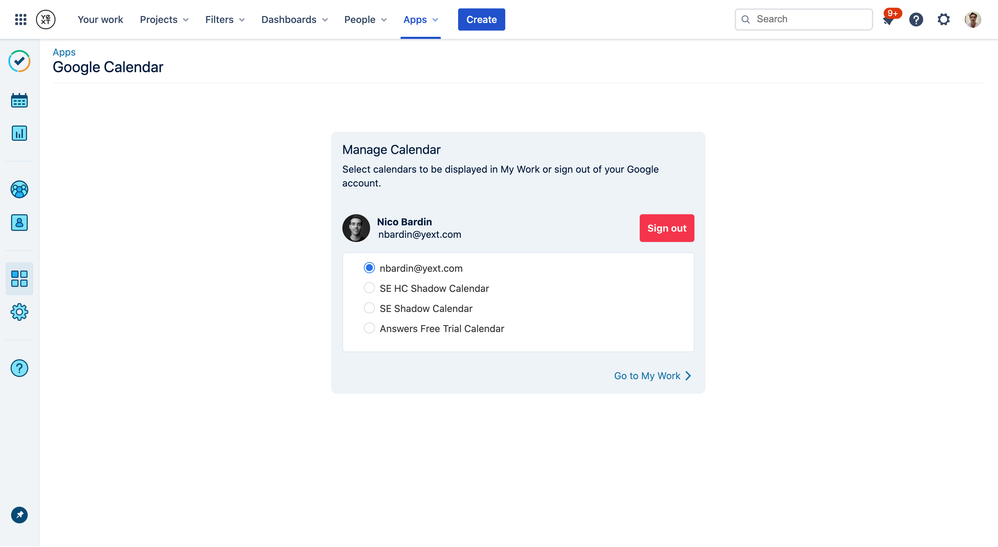Open the user badge icon in sidebar
This screenshot has height=547, width=998.
pos(19,222)
